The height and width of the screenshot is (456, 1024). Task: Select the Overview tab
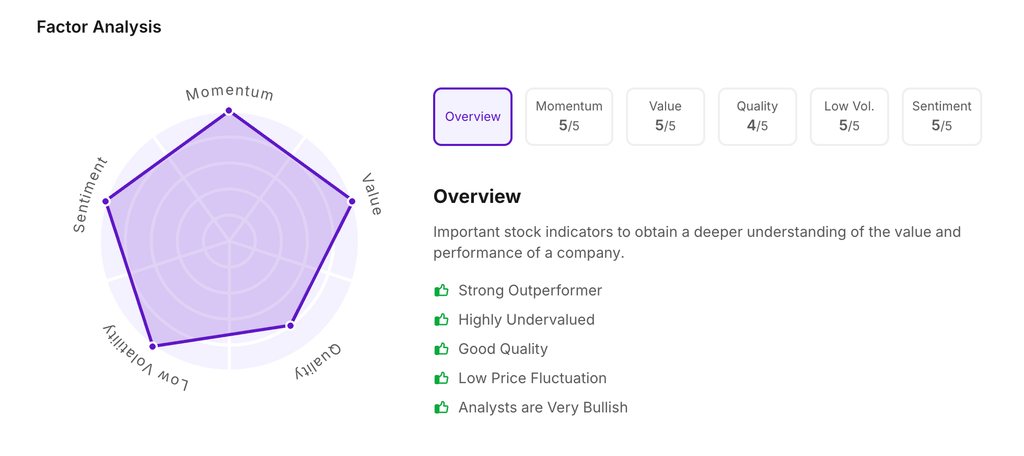coord(473,117)
